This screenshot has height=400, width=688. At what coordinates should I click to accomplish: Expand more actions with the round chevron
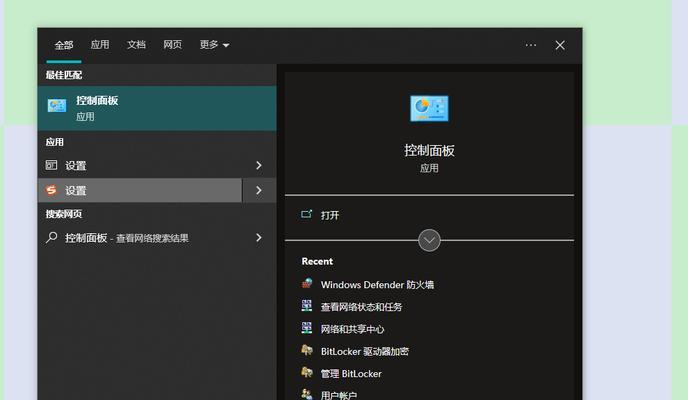coord(429,240)
